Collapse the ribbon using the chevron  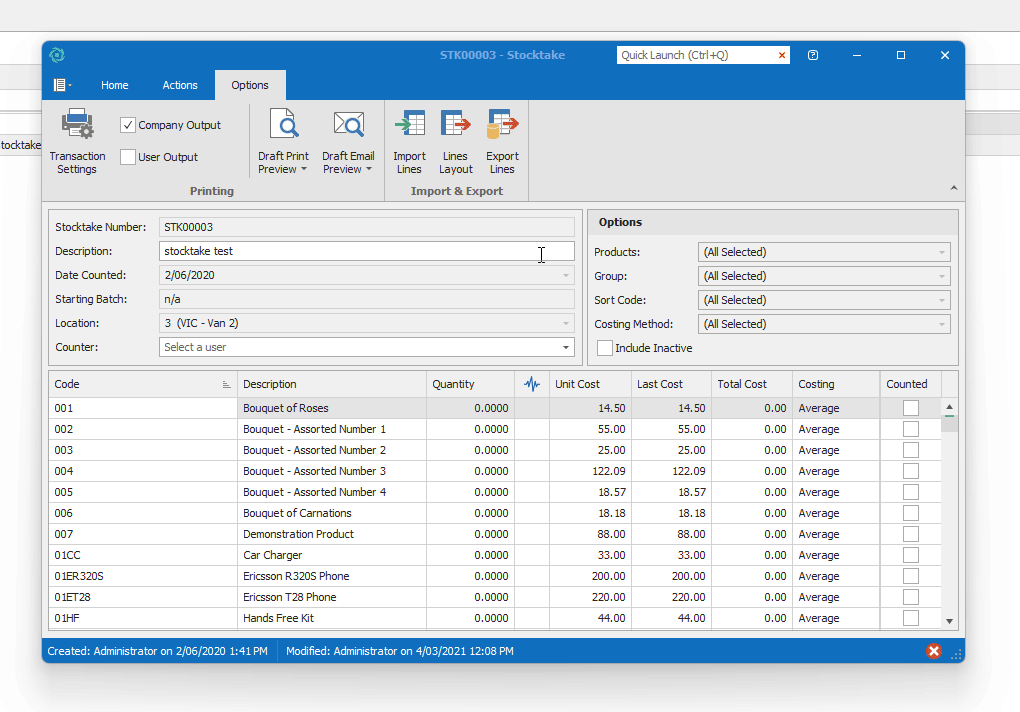pos(953,188)
